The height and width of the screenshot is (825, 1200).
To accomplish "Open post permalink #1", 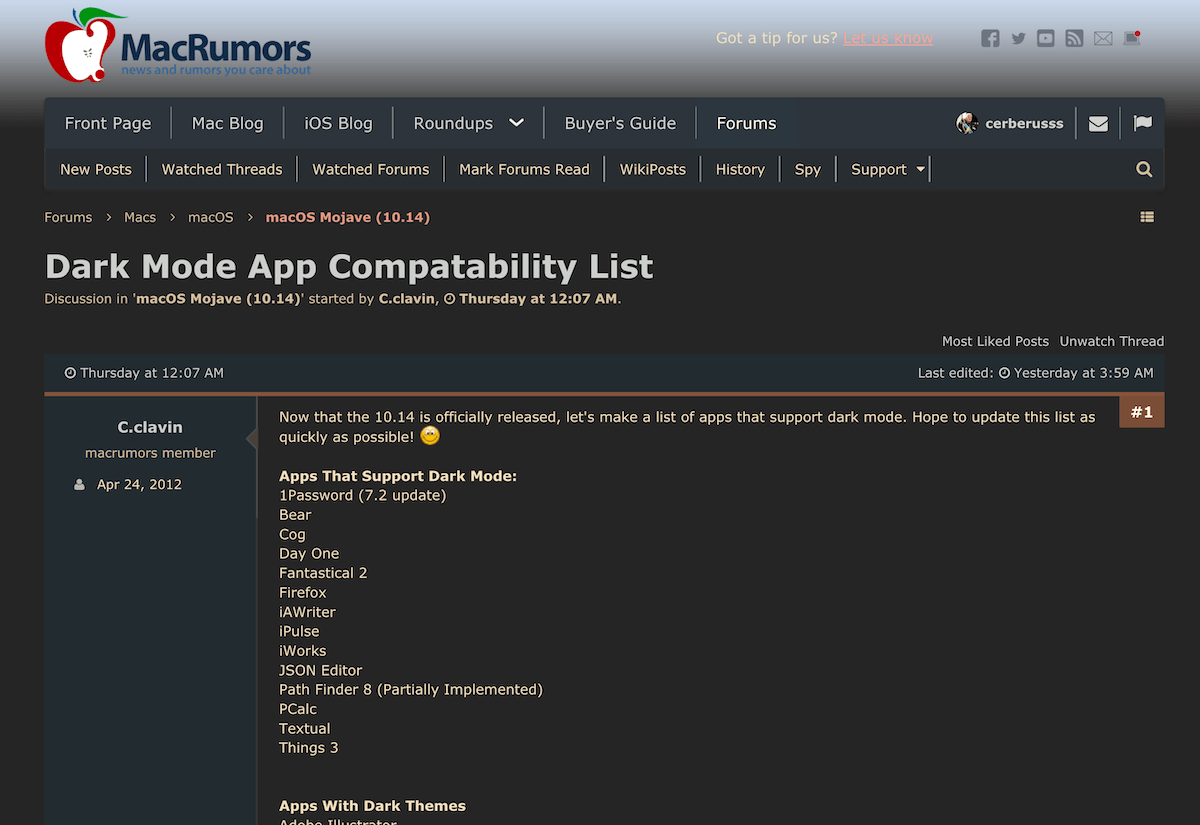I will [x=1142, y=411].
